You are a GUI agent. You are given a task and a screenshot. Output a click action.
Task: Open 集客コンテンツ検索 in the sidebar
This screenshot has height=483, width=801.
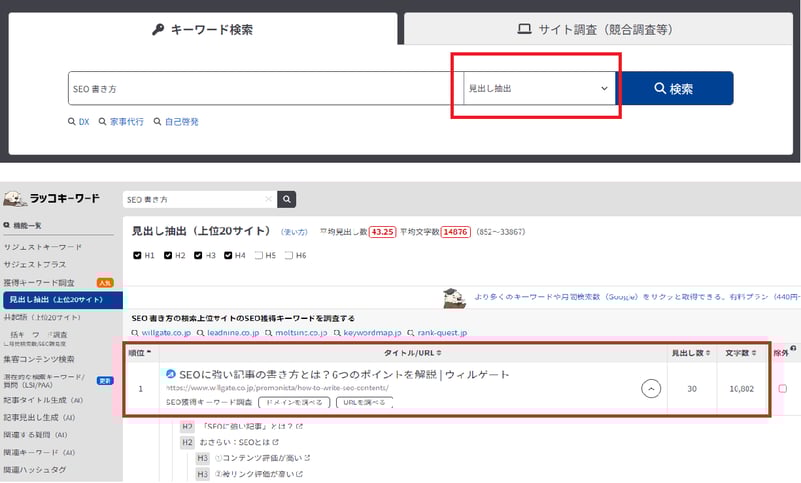[x=39, y=359]
